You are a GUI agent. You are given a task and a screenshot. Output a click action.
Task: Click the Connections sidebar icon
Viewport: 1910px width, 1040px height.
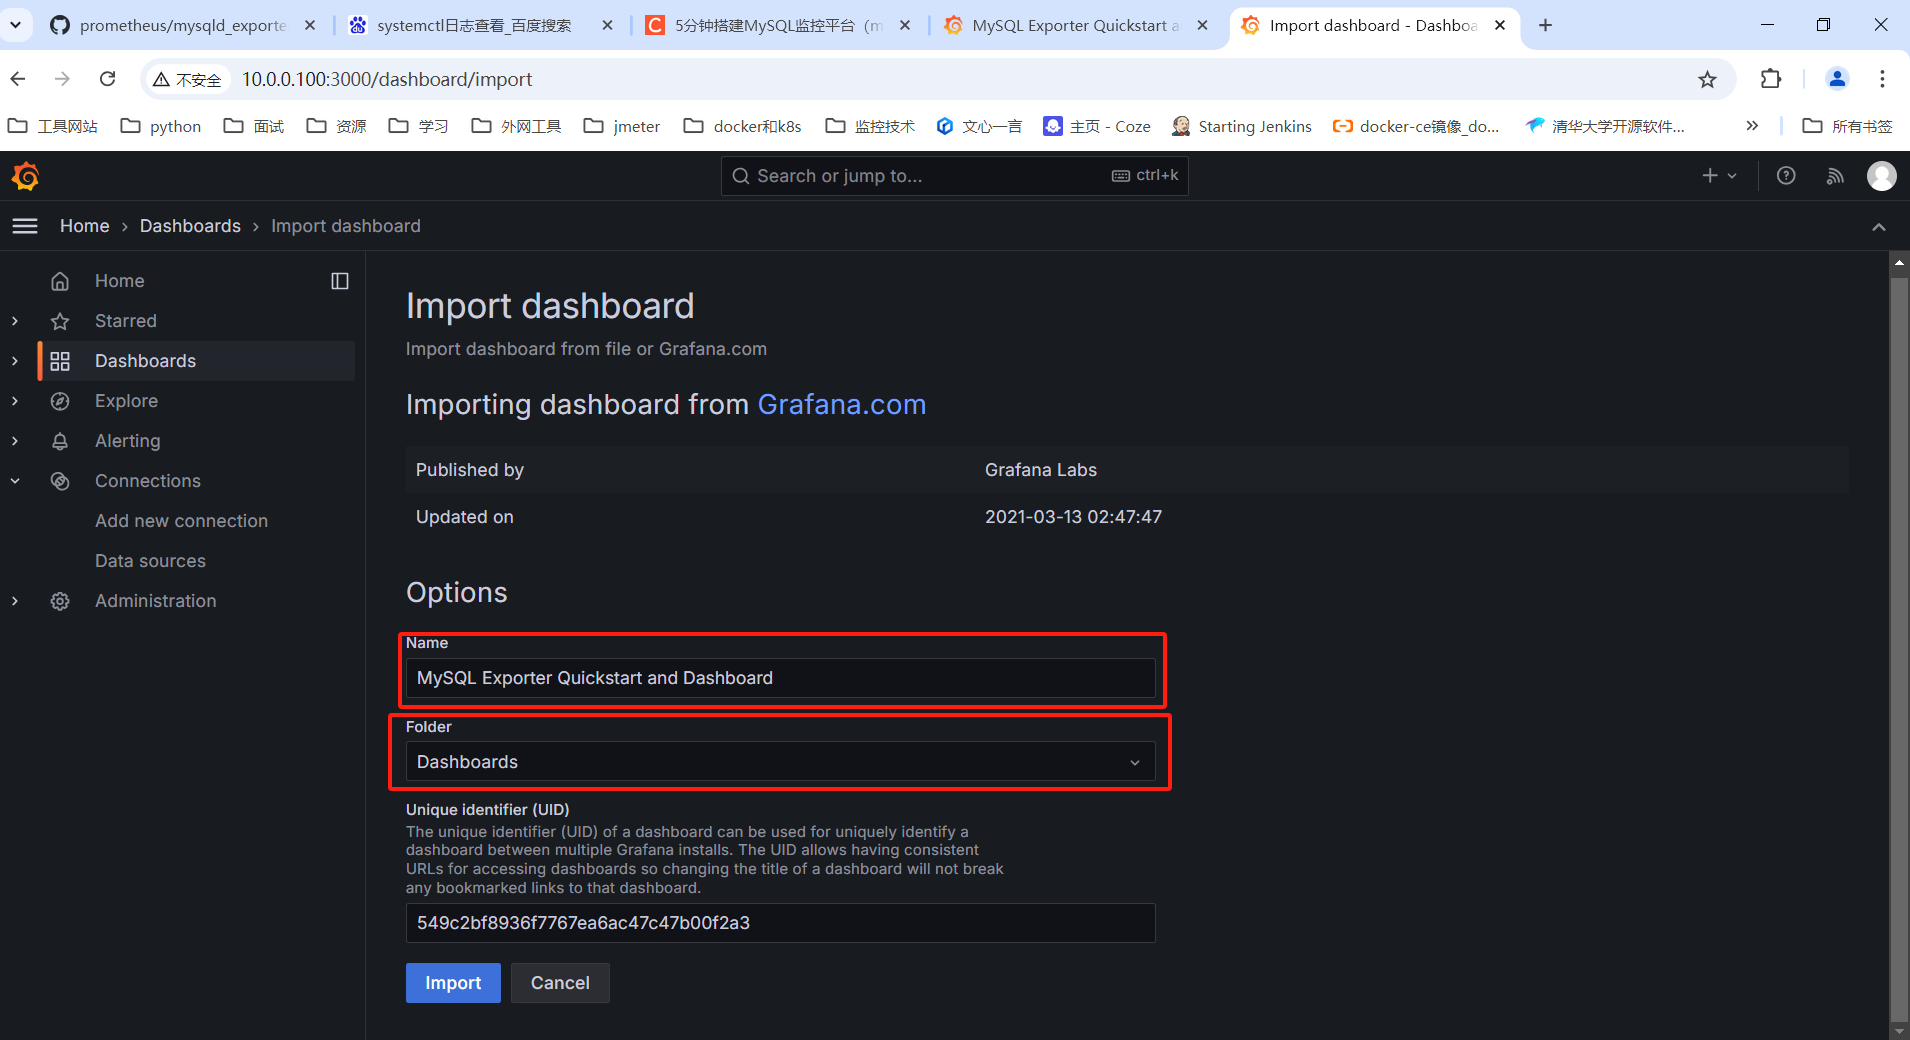click(60, 481)
